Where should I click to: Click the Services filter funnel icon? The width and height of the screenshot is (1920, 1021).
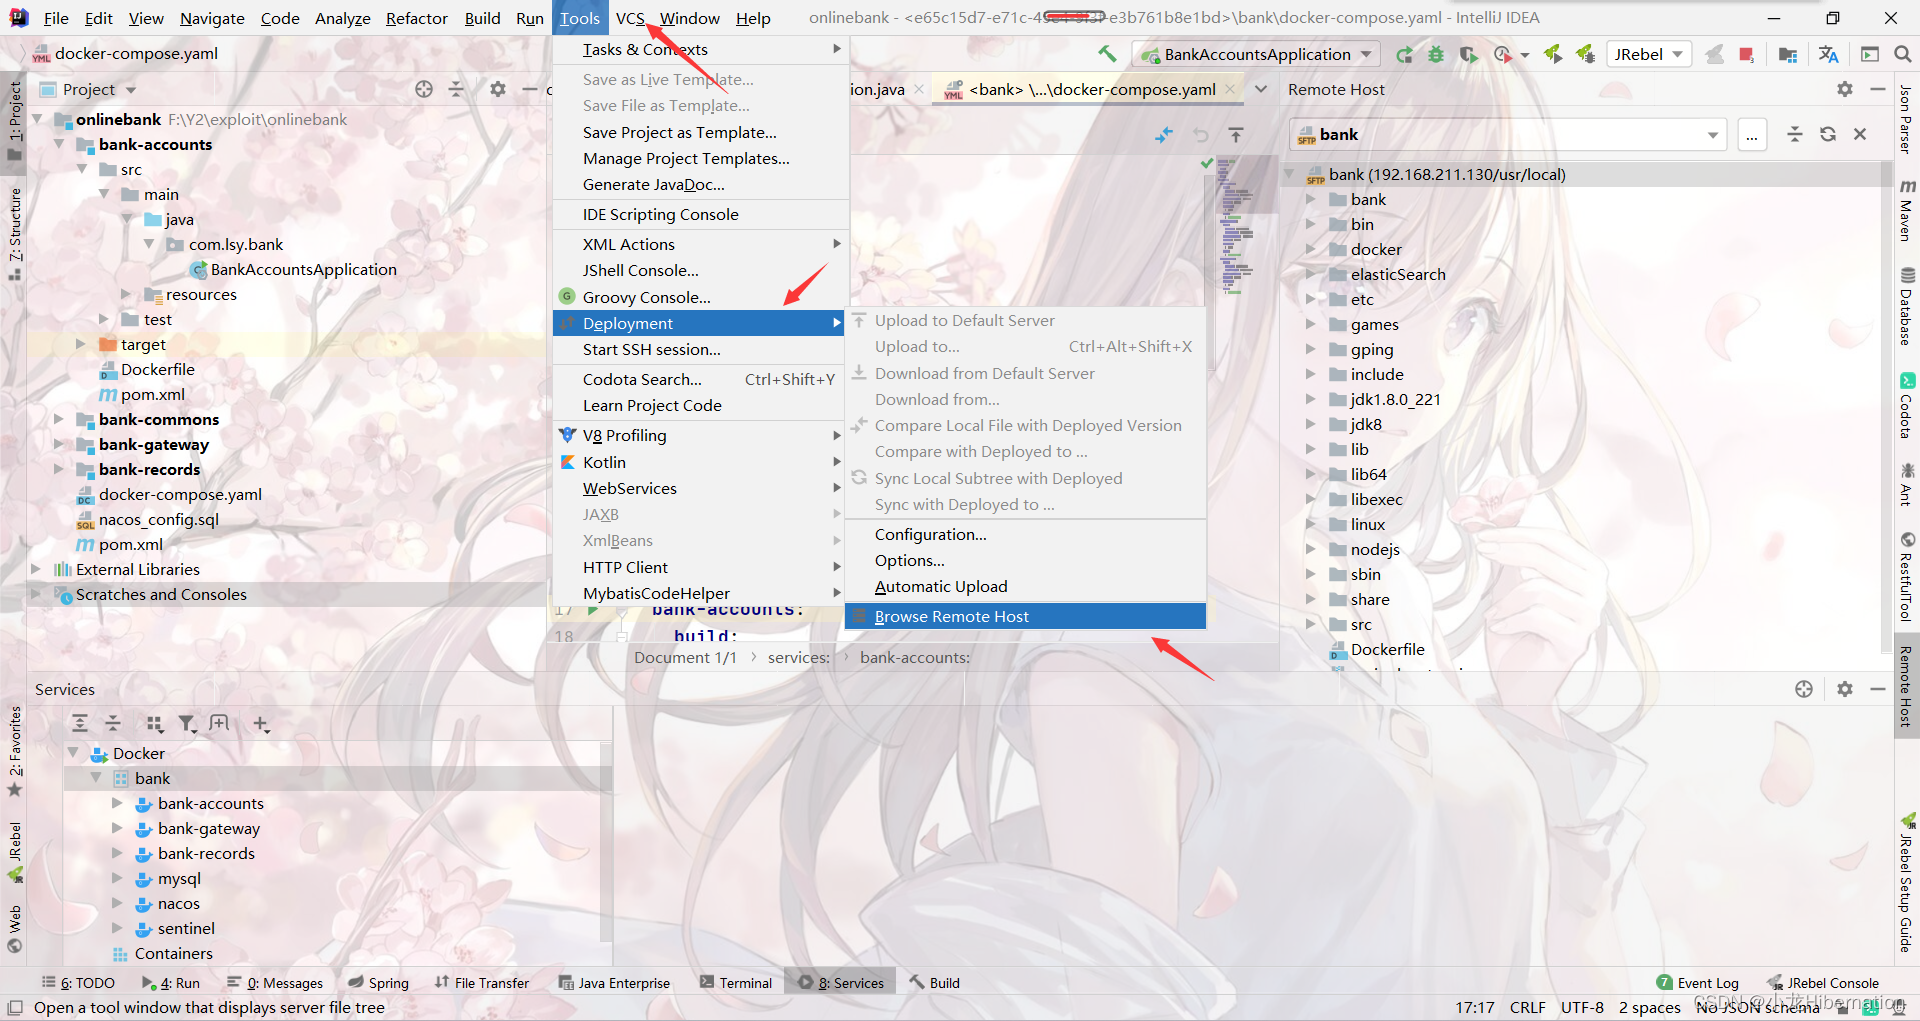click(x=187, y=724)
